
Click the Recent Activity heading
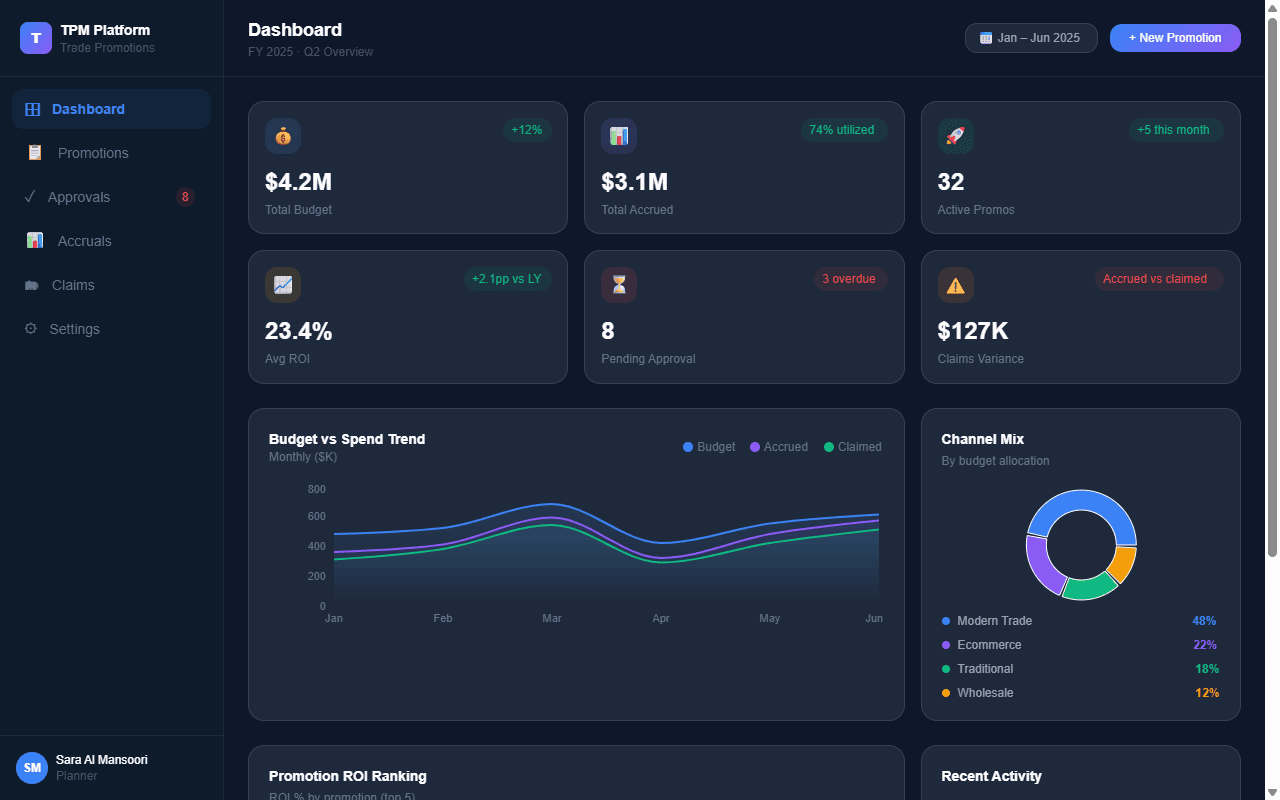[x=992, y=776]
